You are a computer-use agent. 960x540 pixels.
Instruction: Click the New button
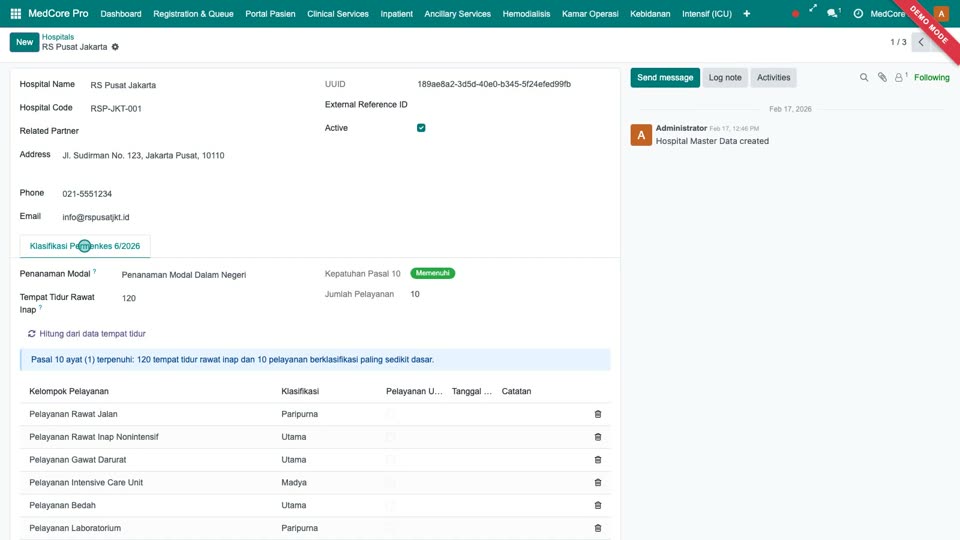tap(24, 42)
